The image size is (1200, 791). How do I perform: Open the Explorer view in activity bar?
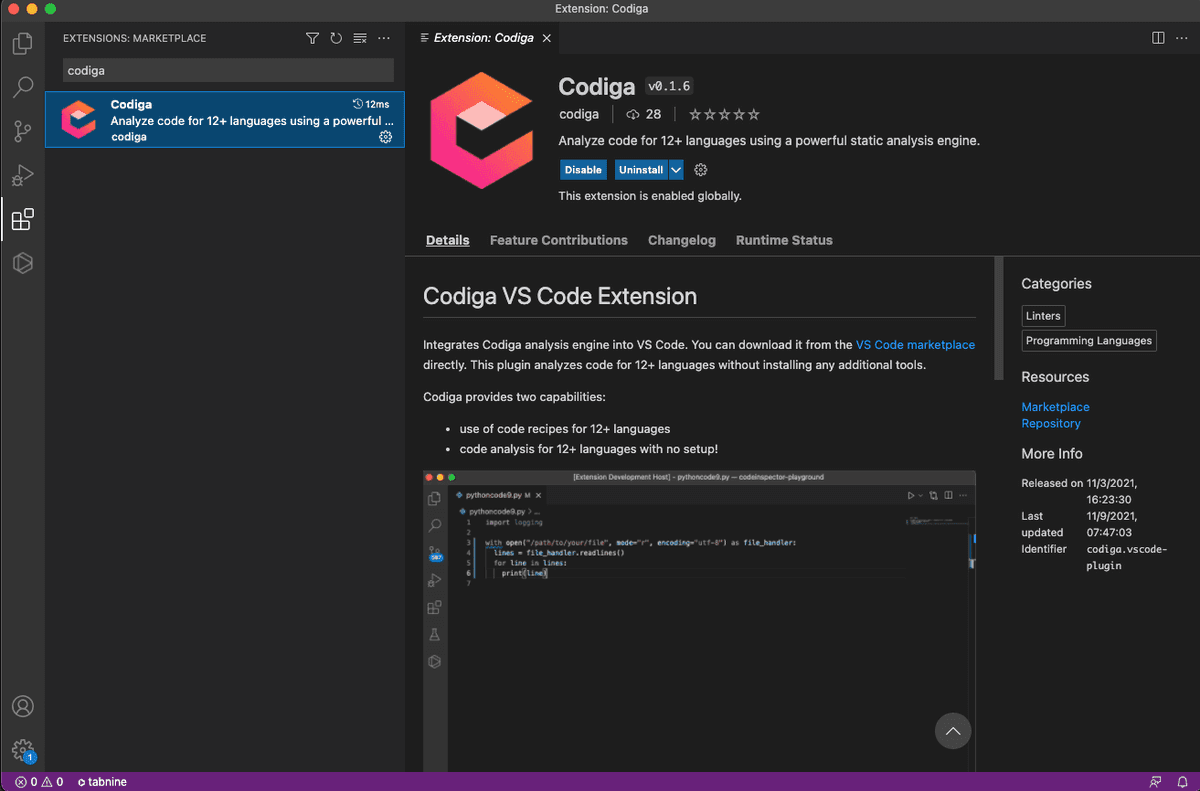coord(22,44)
